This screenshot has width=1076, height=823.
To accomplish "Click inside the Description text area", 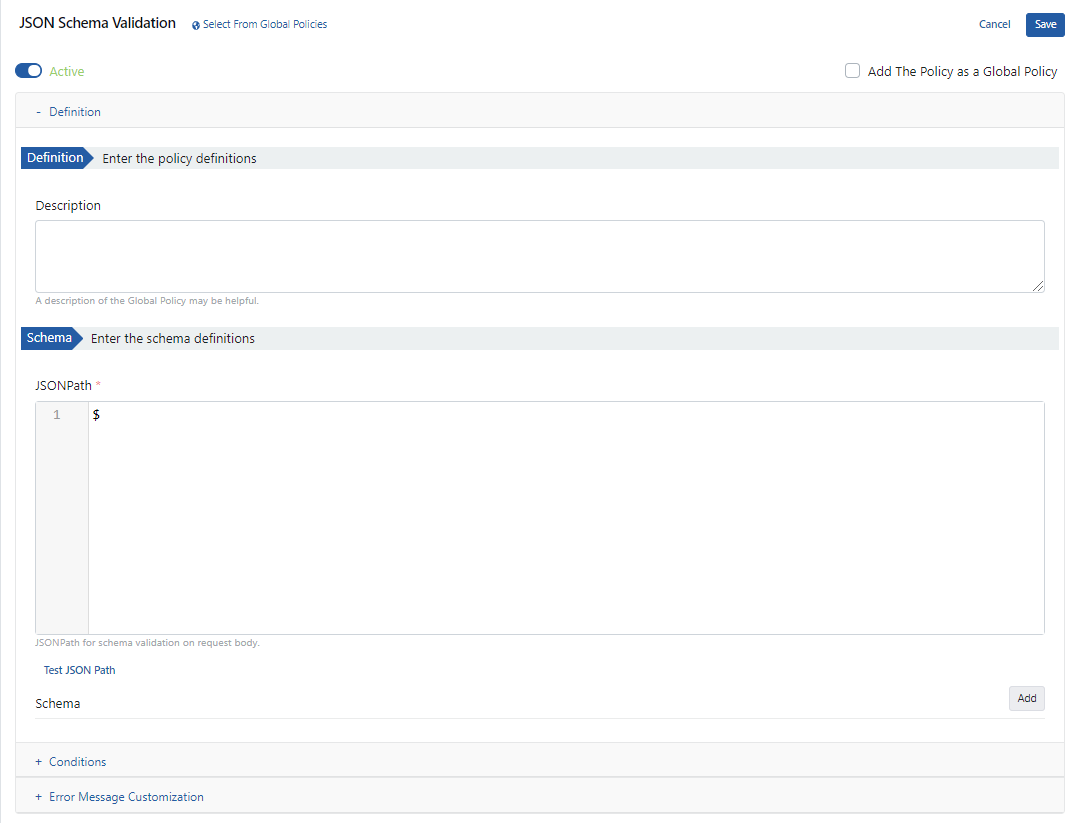I will pyautogui.click(x=540, y=255).
